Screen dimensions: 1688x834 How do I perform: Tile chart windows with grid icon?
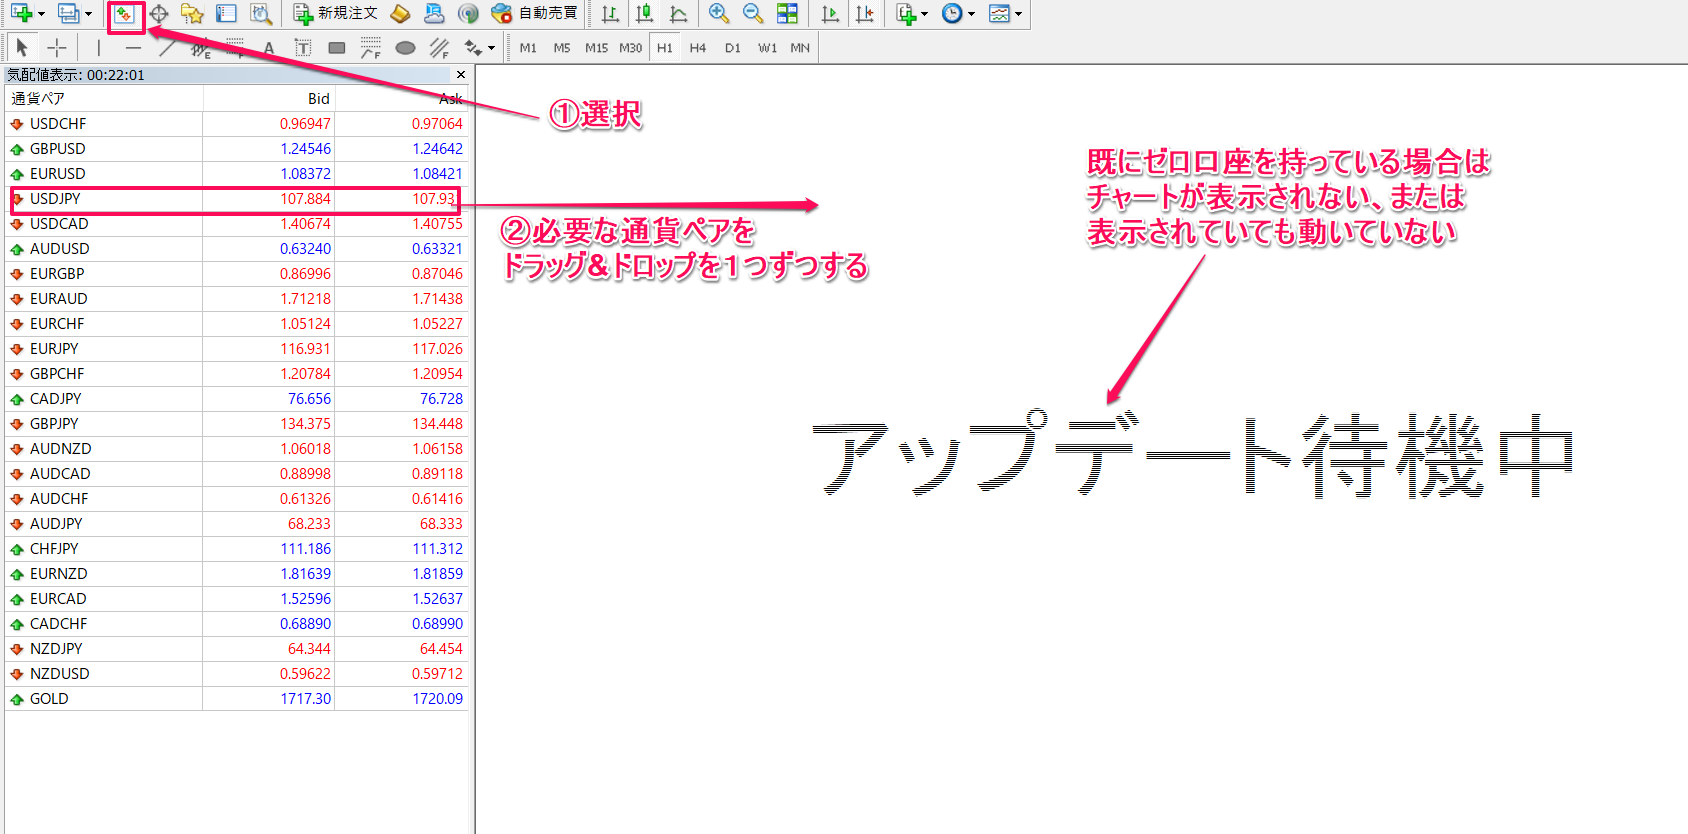tap(788, 14)
